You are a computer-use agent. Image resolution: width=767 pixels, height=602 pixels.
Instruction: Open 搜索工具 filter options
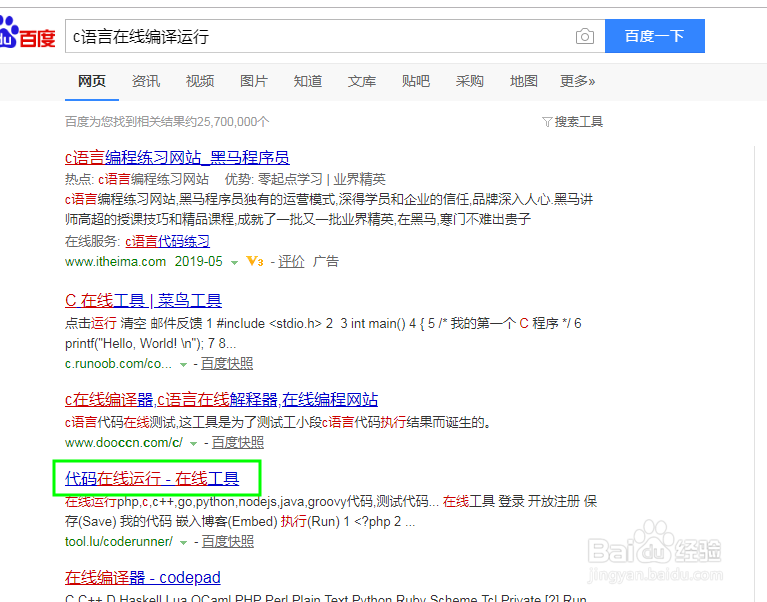[579, 122]
